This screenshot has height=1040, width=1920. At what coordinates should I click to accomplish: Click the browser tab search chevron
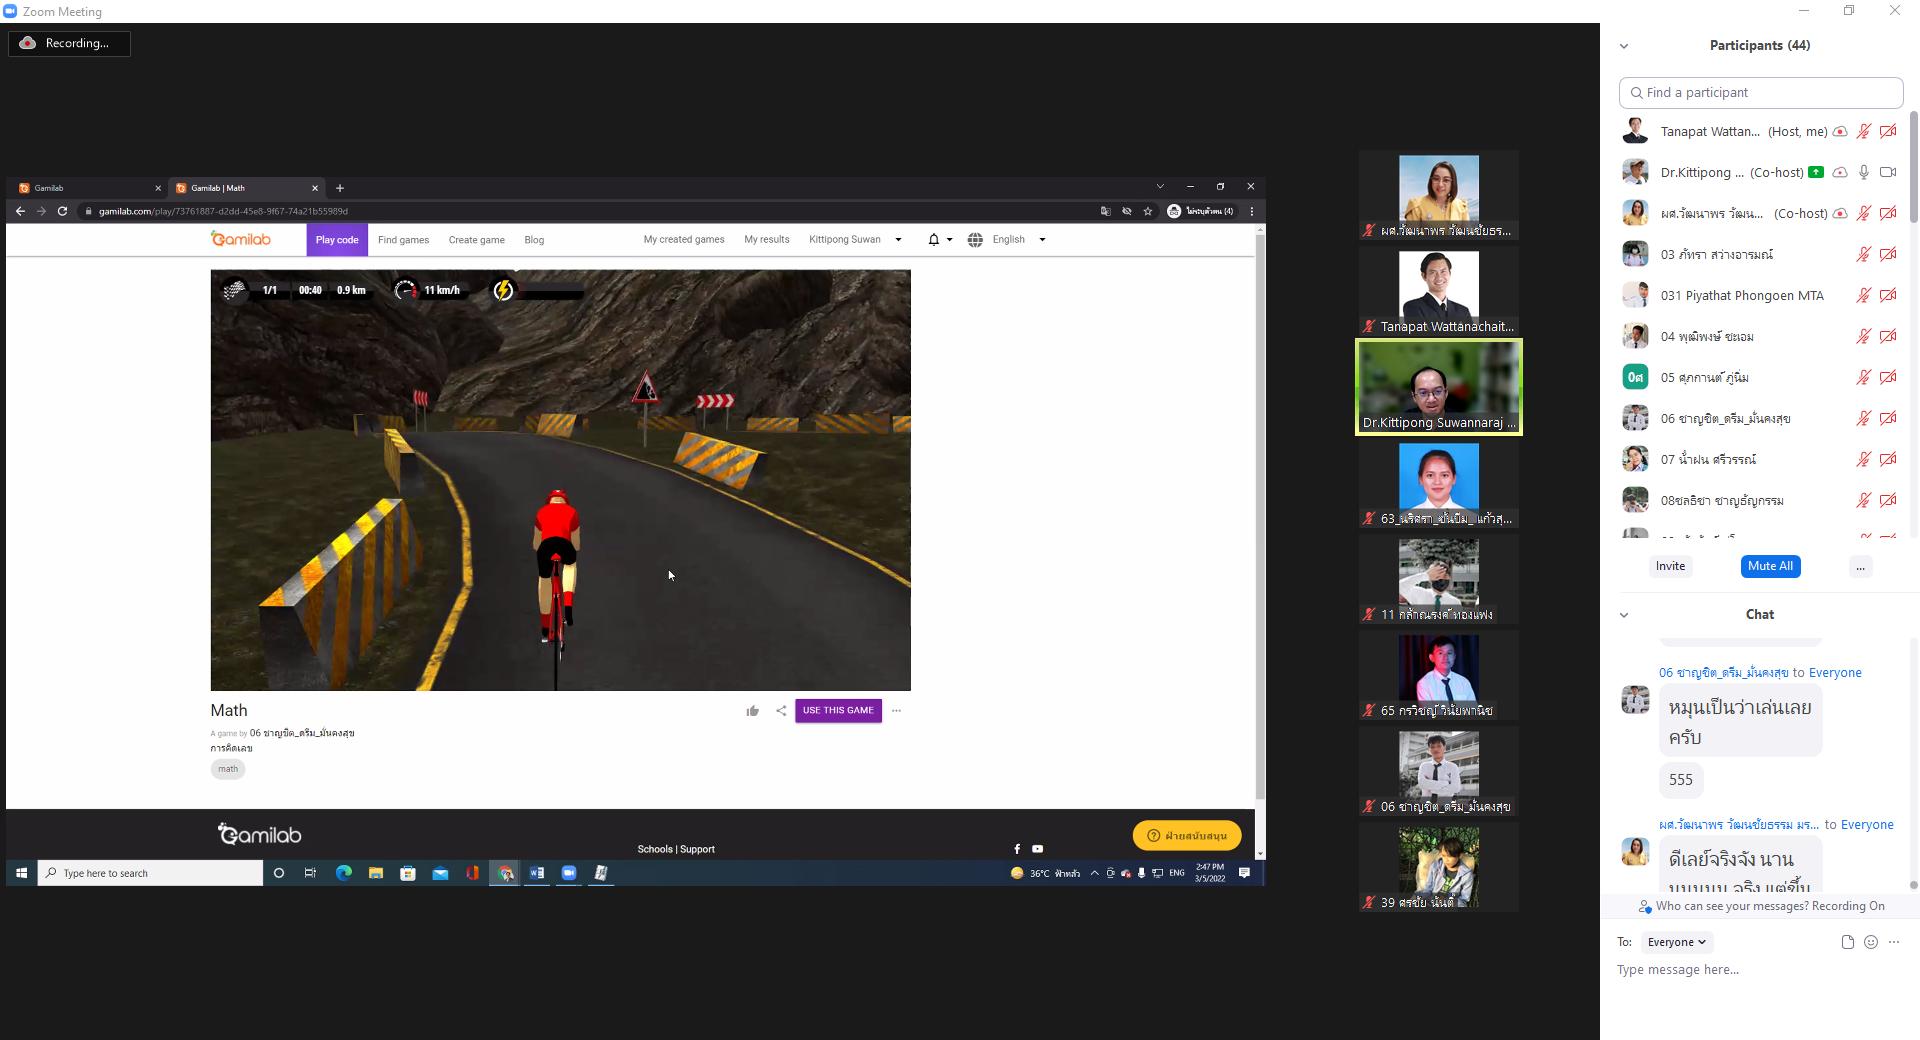coord(1160,187)
